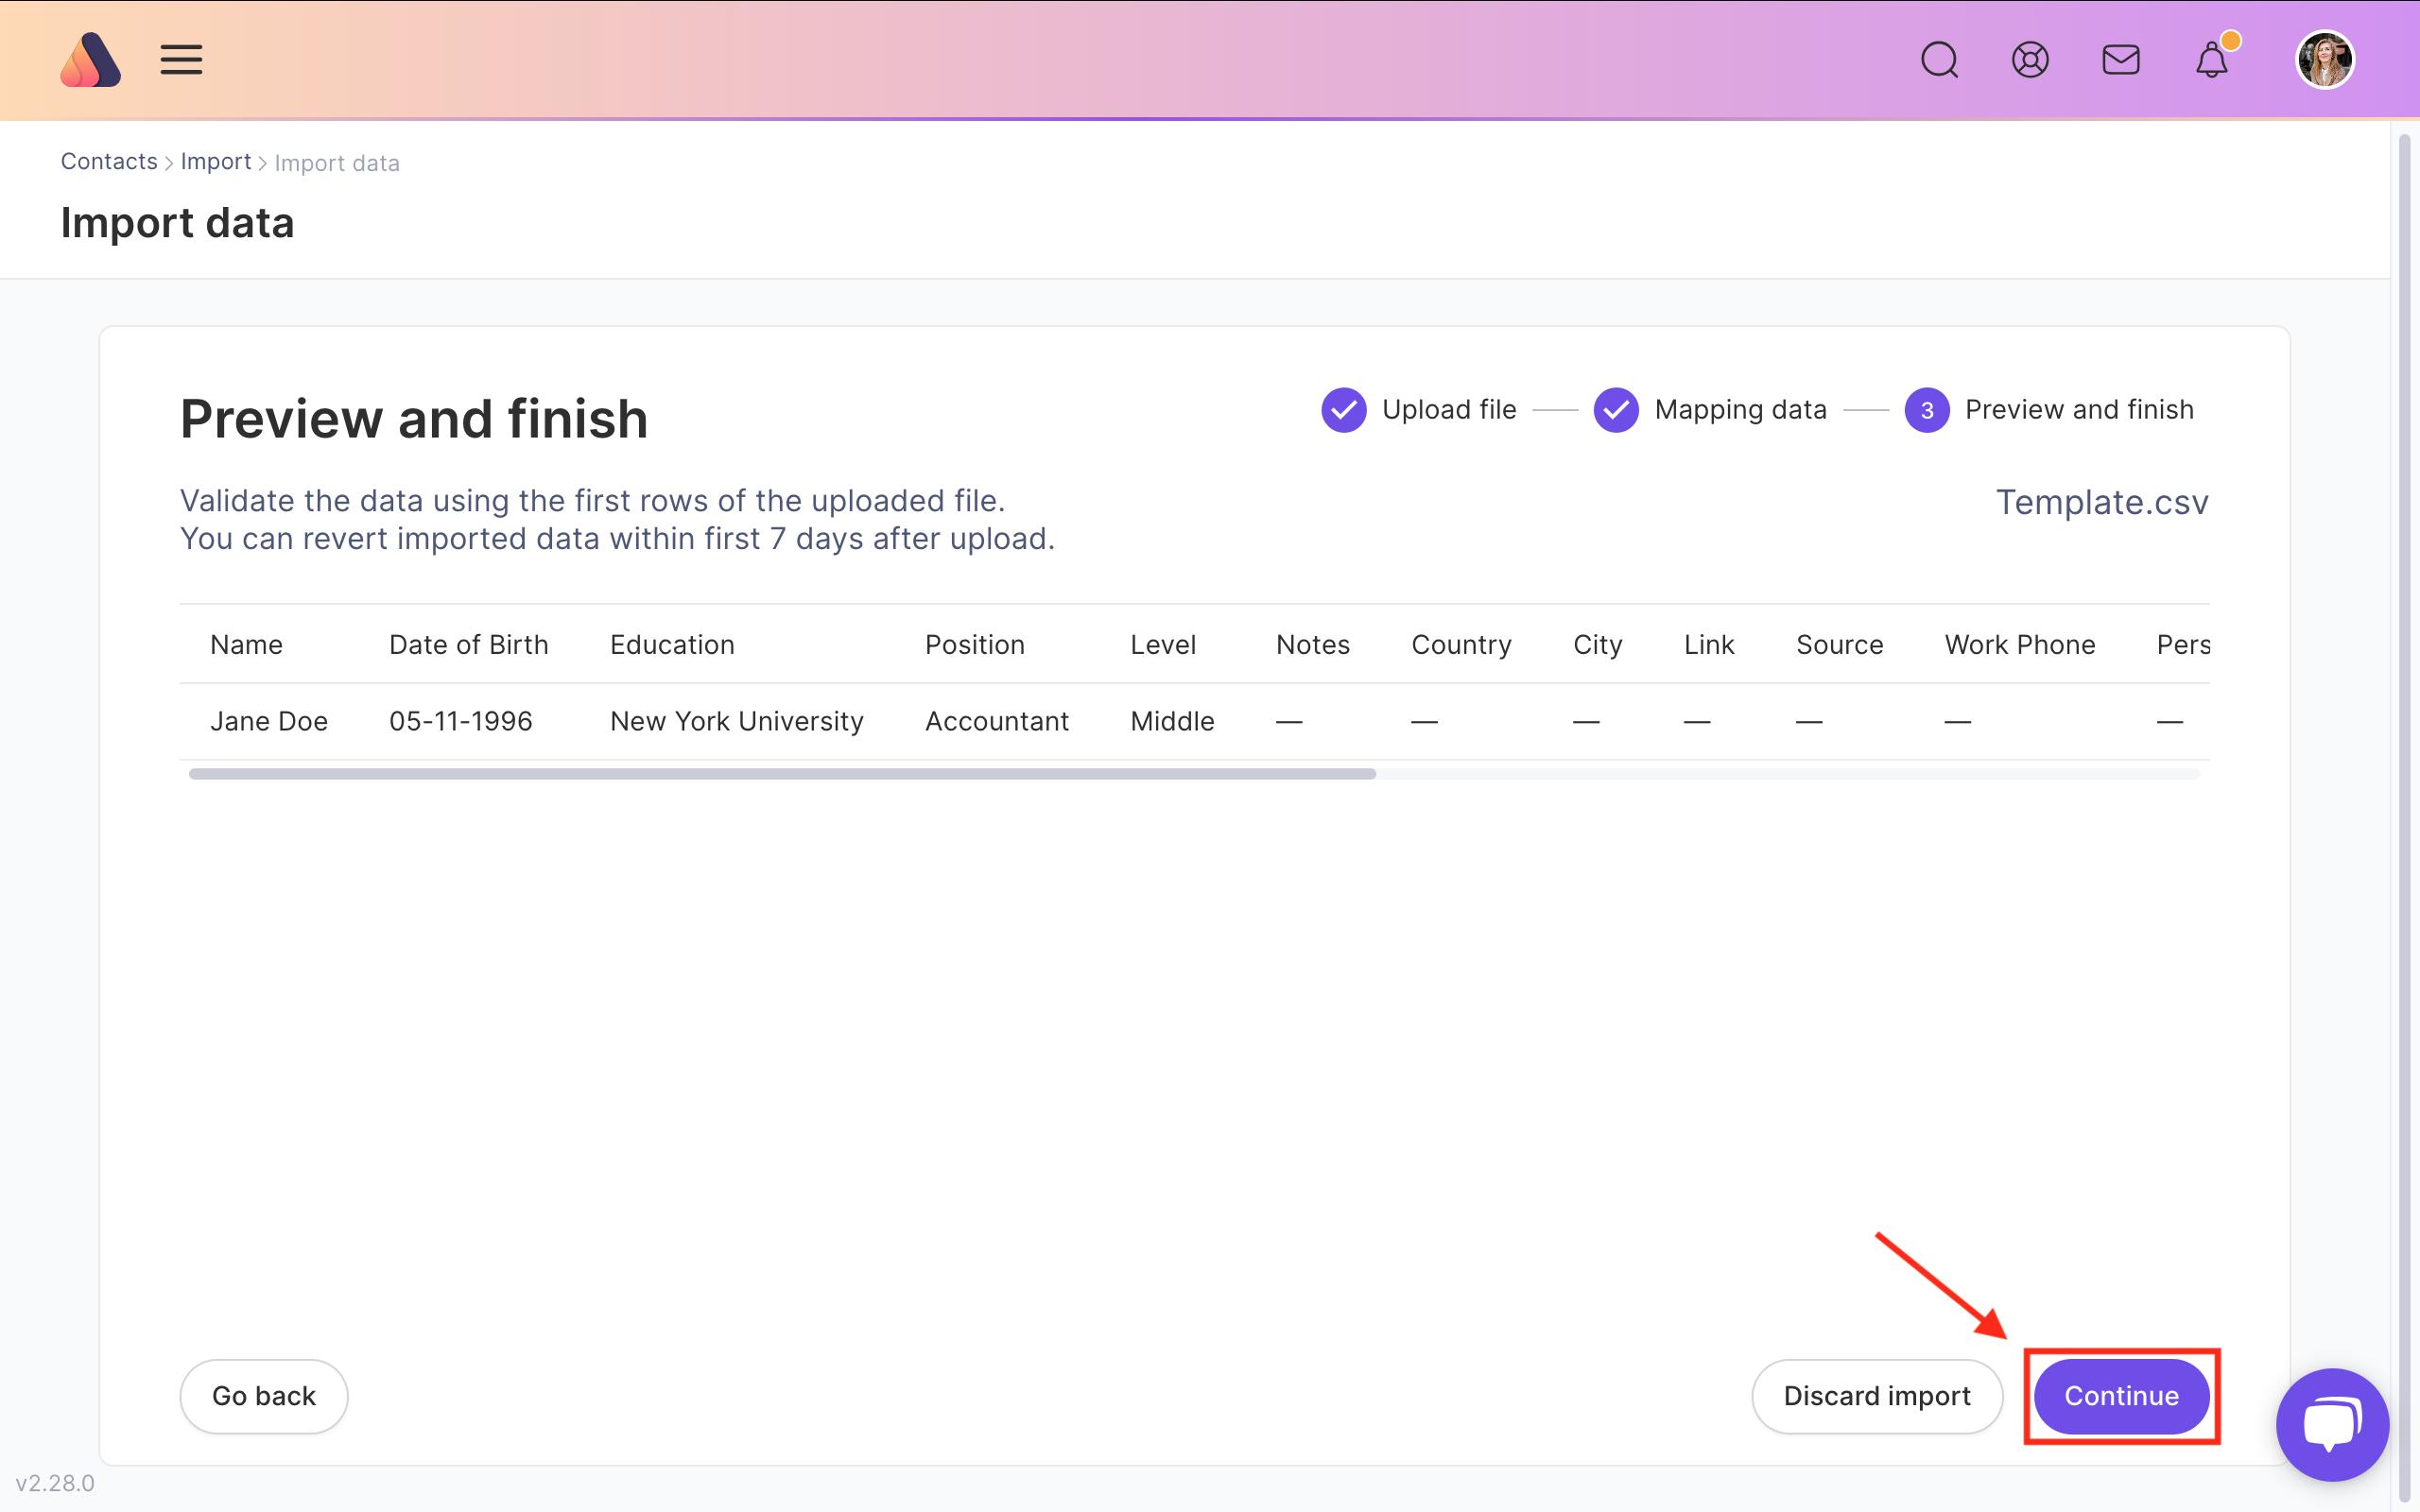Click the Template.csv file name
Image resolution: width=2420 pixels, height=1512 pixels.
pyautogui.click(x=2102, y=502)
